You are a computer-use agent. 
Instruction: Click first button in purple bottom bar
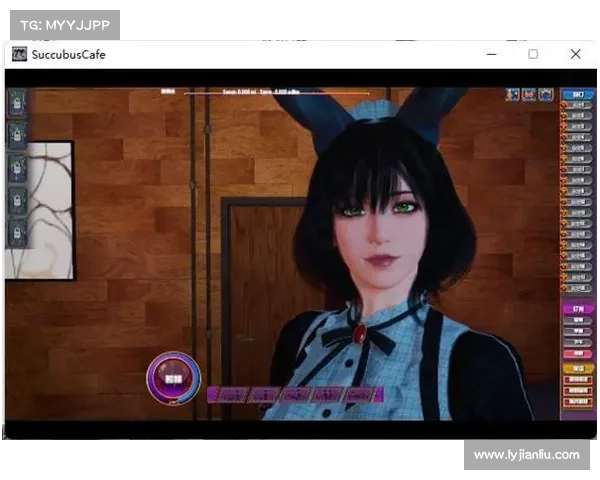pos(232,395)
